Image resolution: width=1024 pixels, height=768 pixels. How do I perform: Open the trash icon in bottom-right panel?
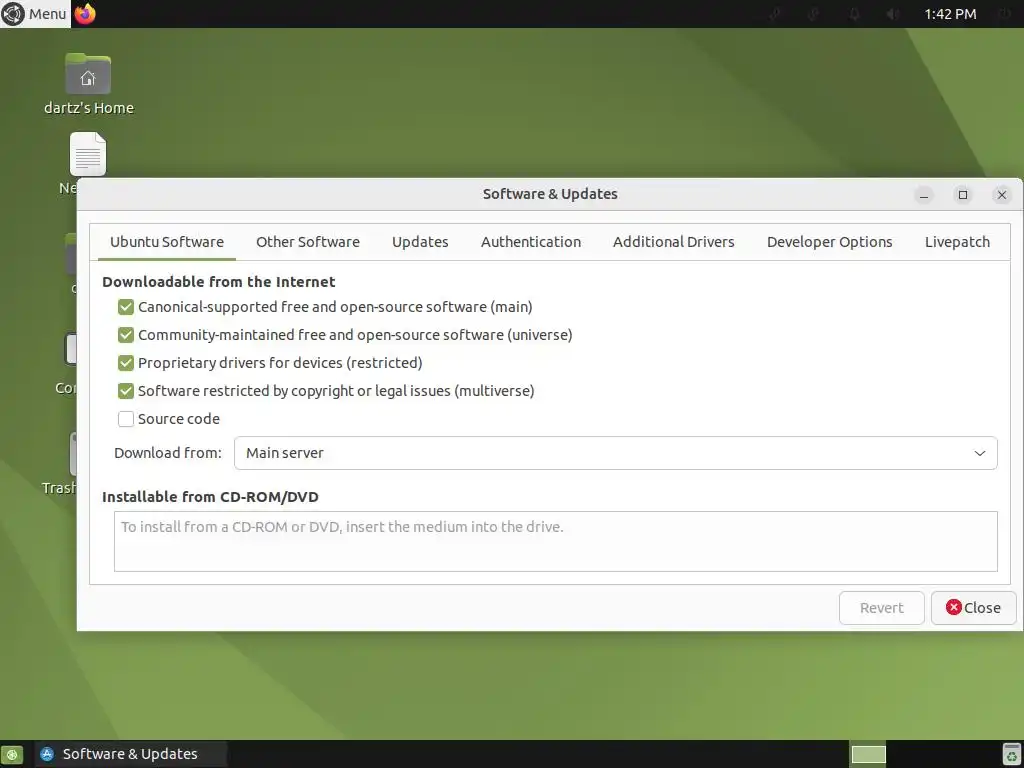[x=1012, y=755]
